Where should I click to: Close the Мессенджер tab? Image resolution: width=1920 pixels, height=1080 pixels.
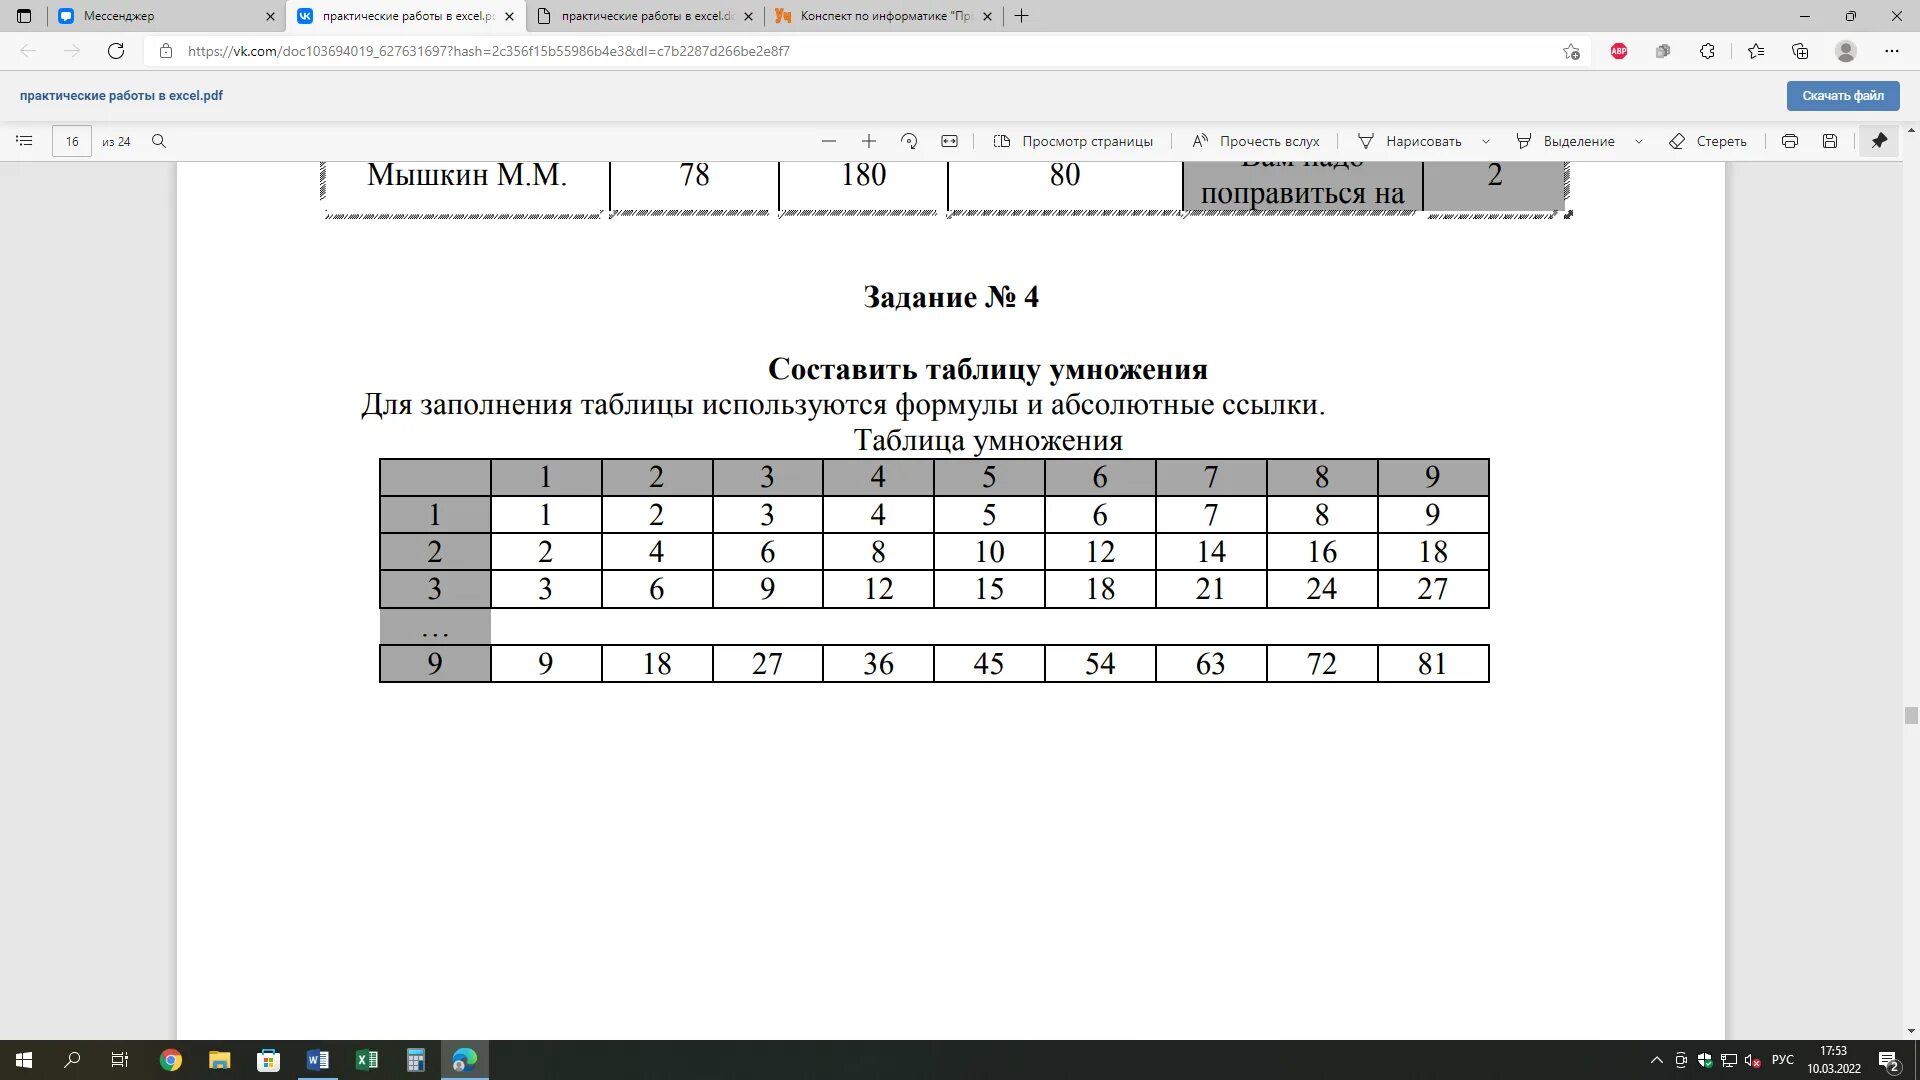269,16
